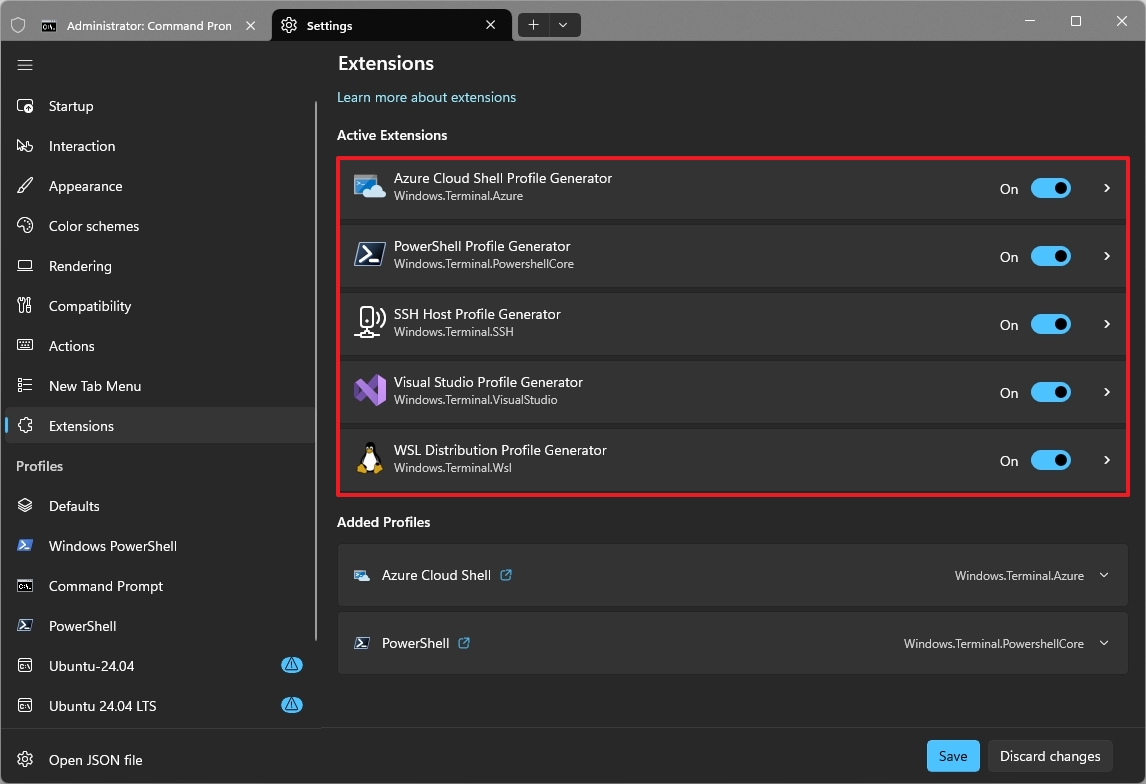Image resolution: width=1146 pixels, height=784 pixels.
Task: Open Color schemes via its palette icon
Action: pos(27,226)
